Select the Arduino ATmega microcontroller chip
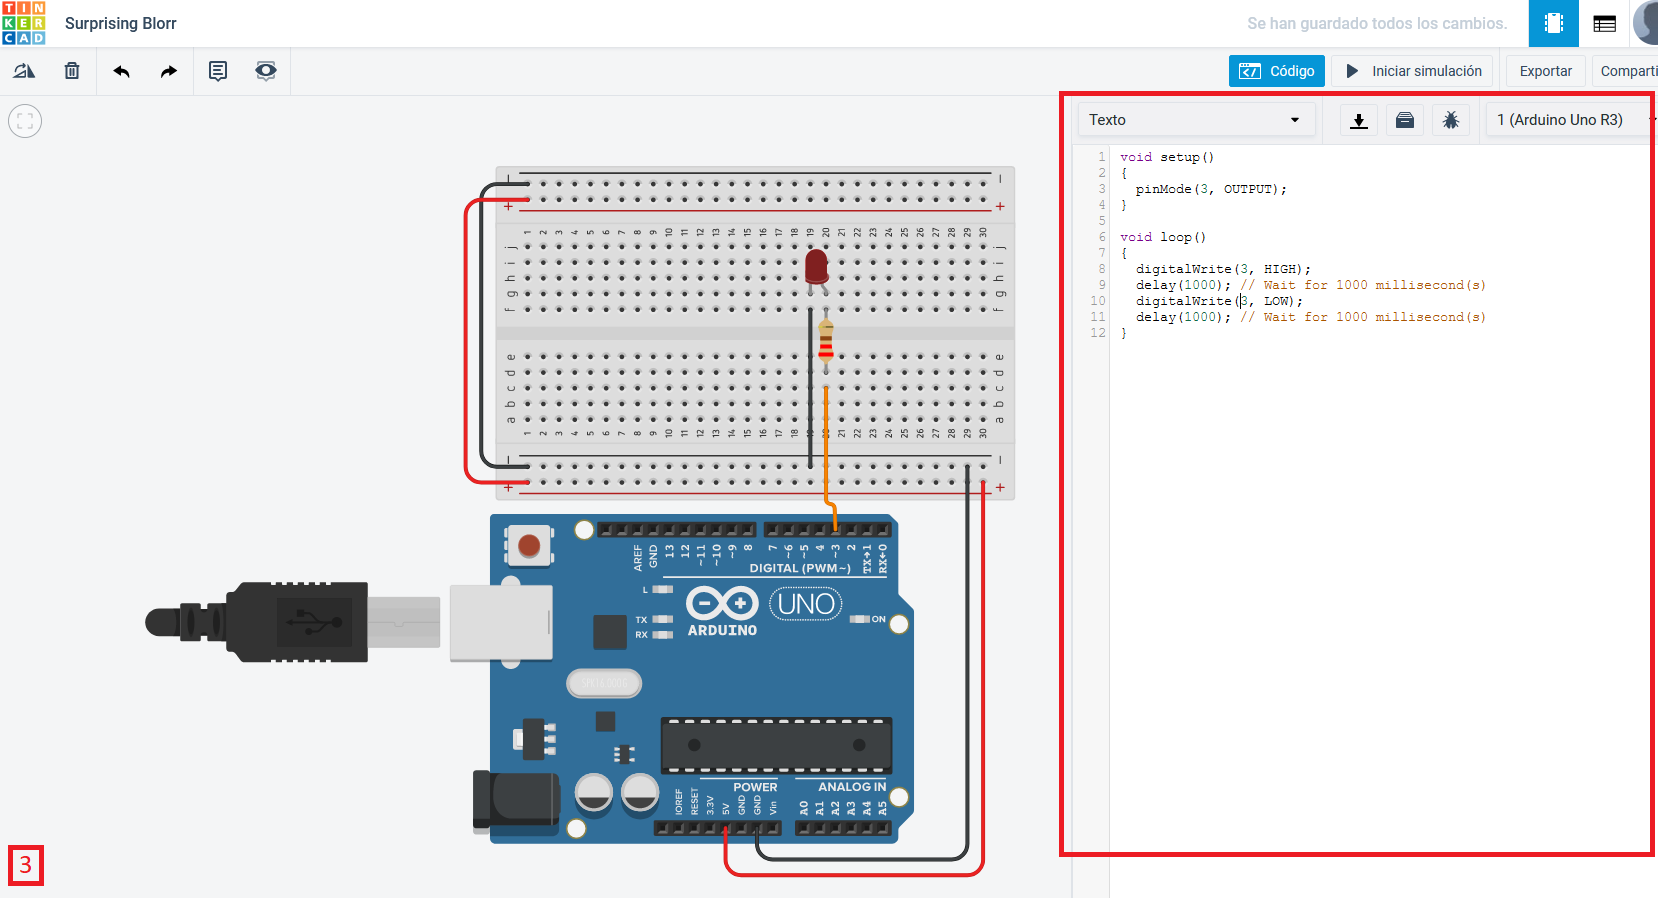 tap(775, 745)
